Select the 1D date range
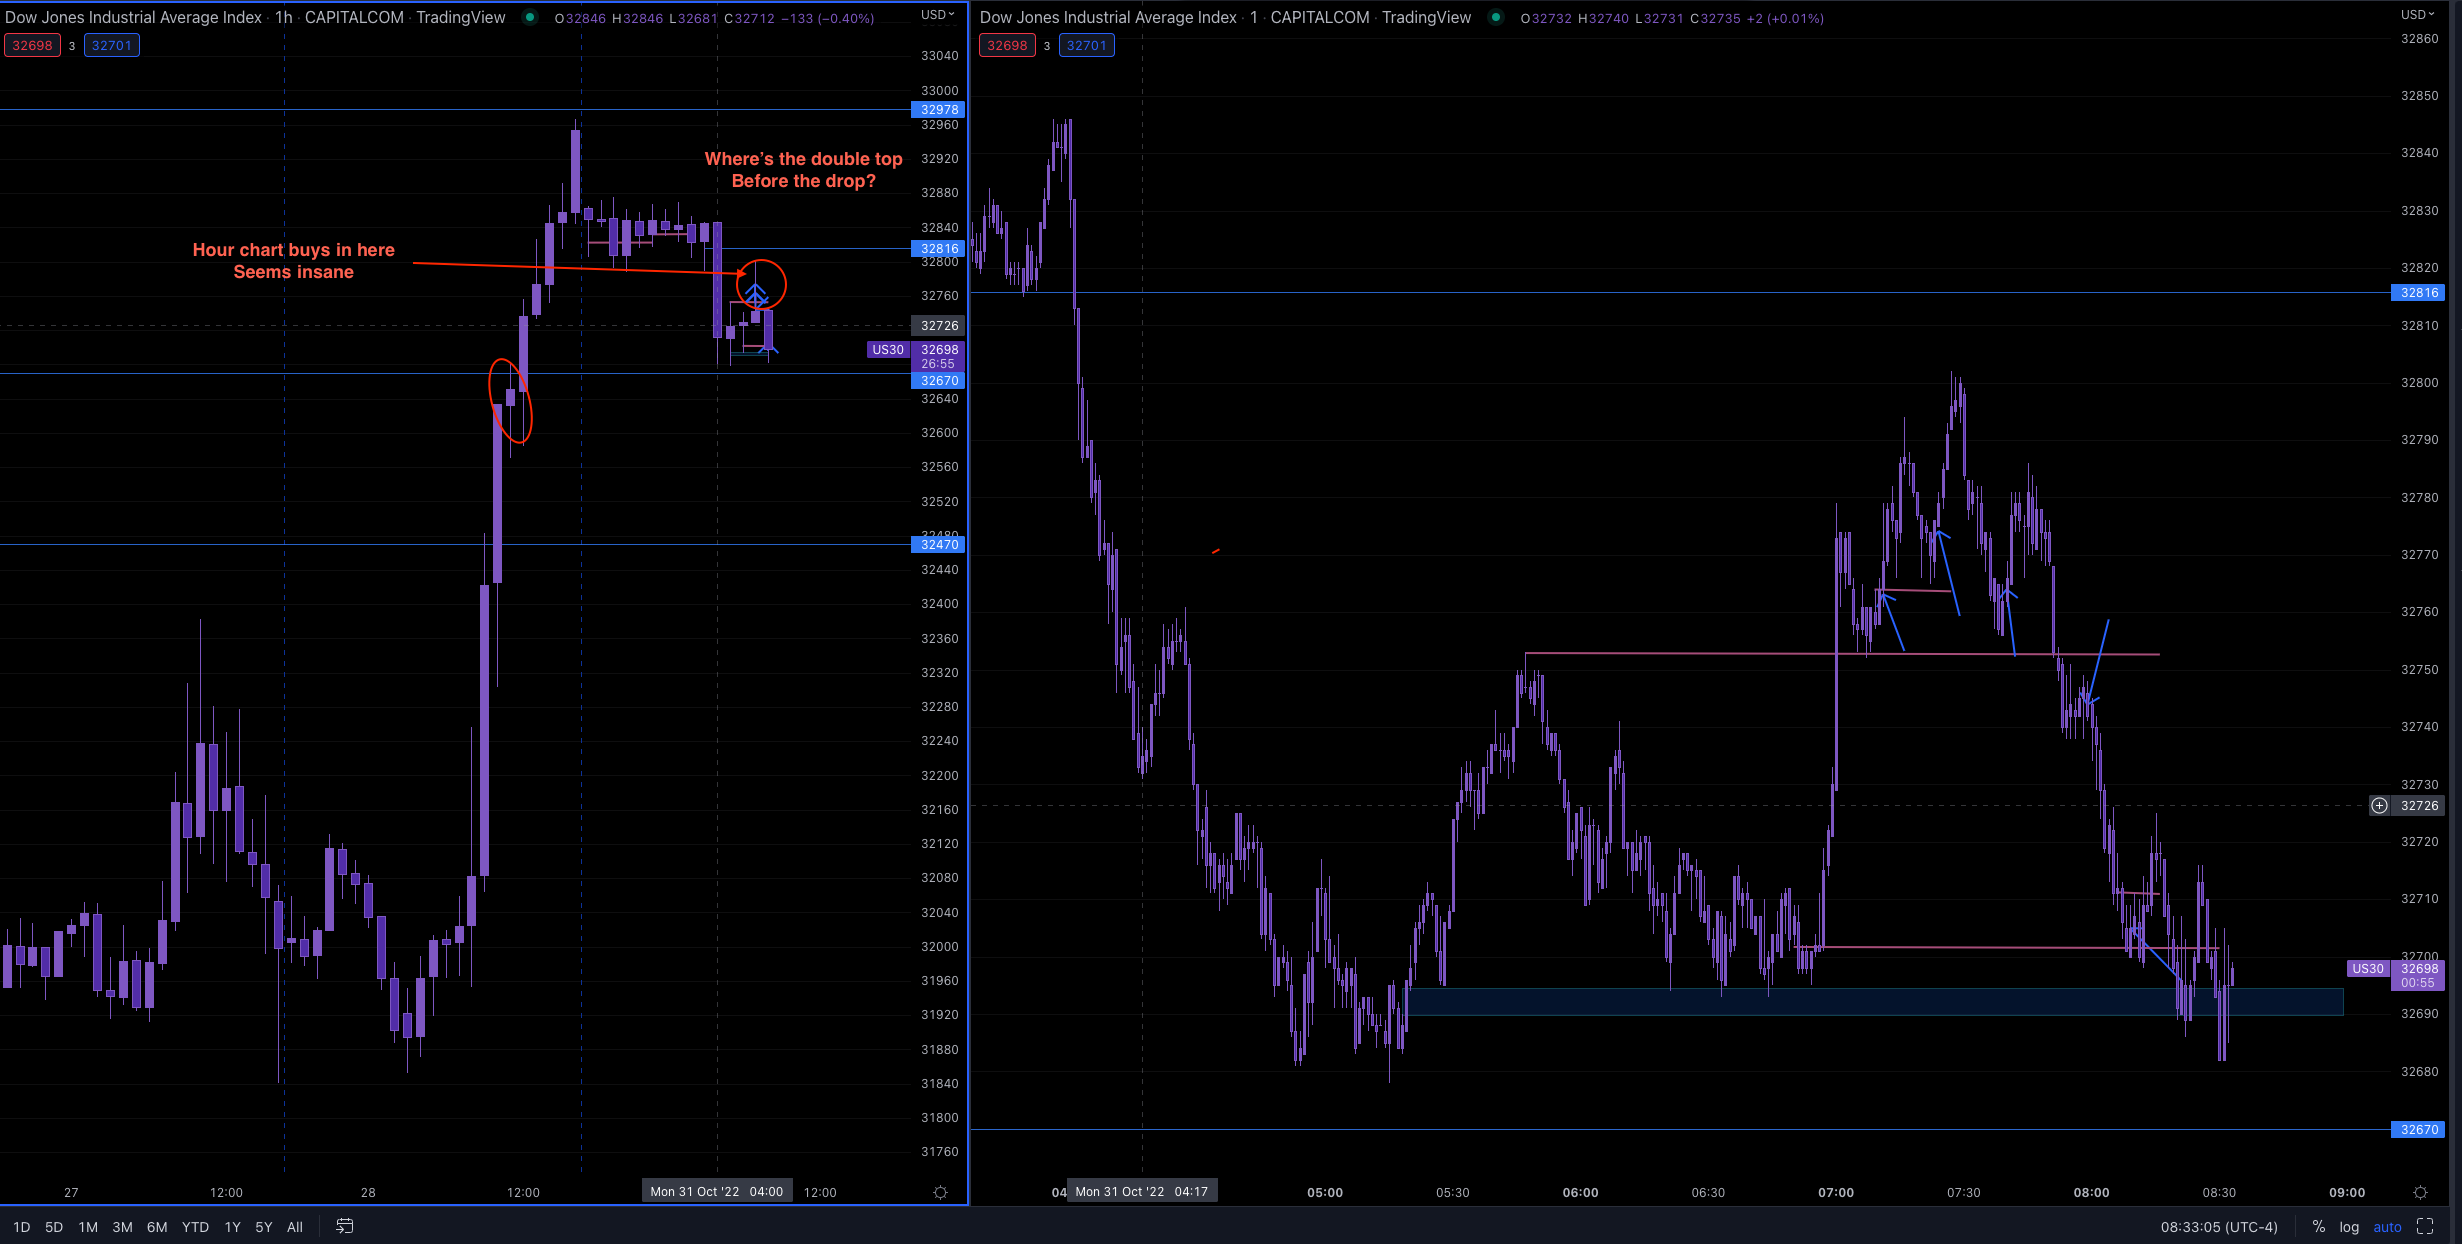2462x1244 pixels. [21, 1226]
